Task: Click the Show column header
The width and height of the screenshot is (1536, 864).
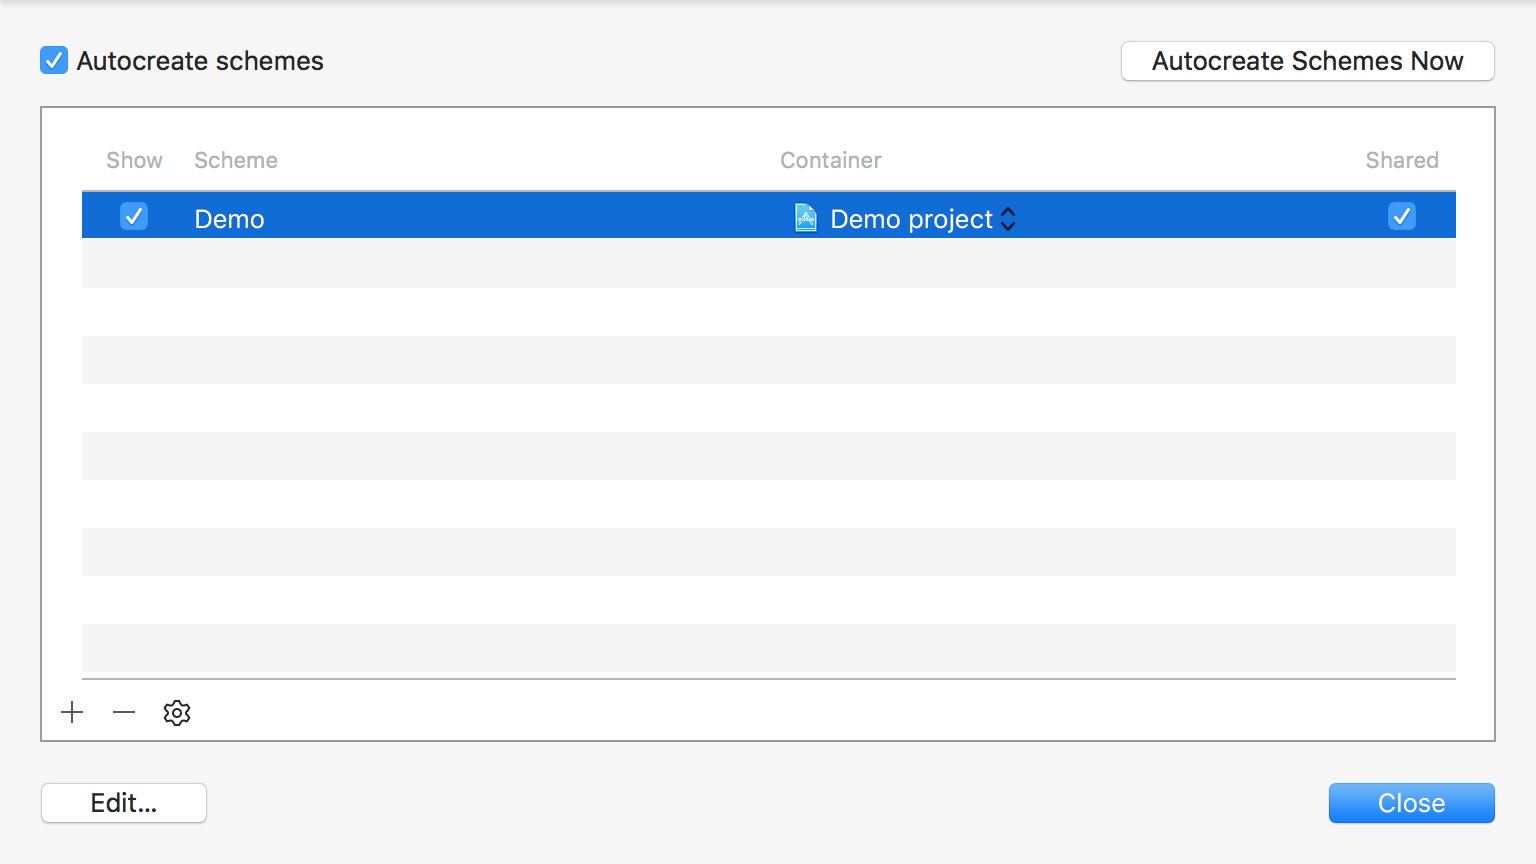Action: (x=134, y=160)
